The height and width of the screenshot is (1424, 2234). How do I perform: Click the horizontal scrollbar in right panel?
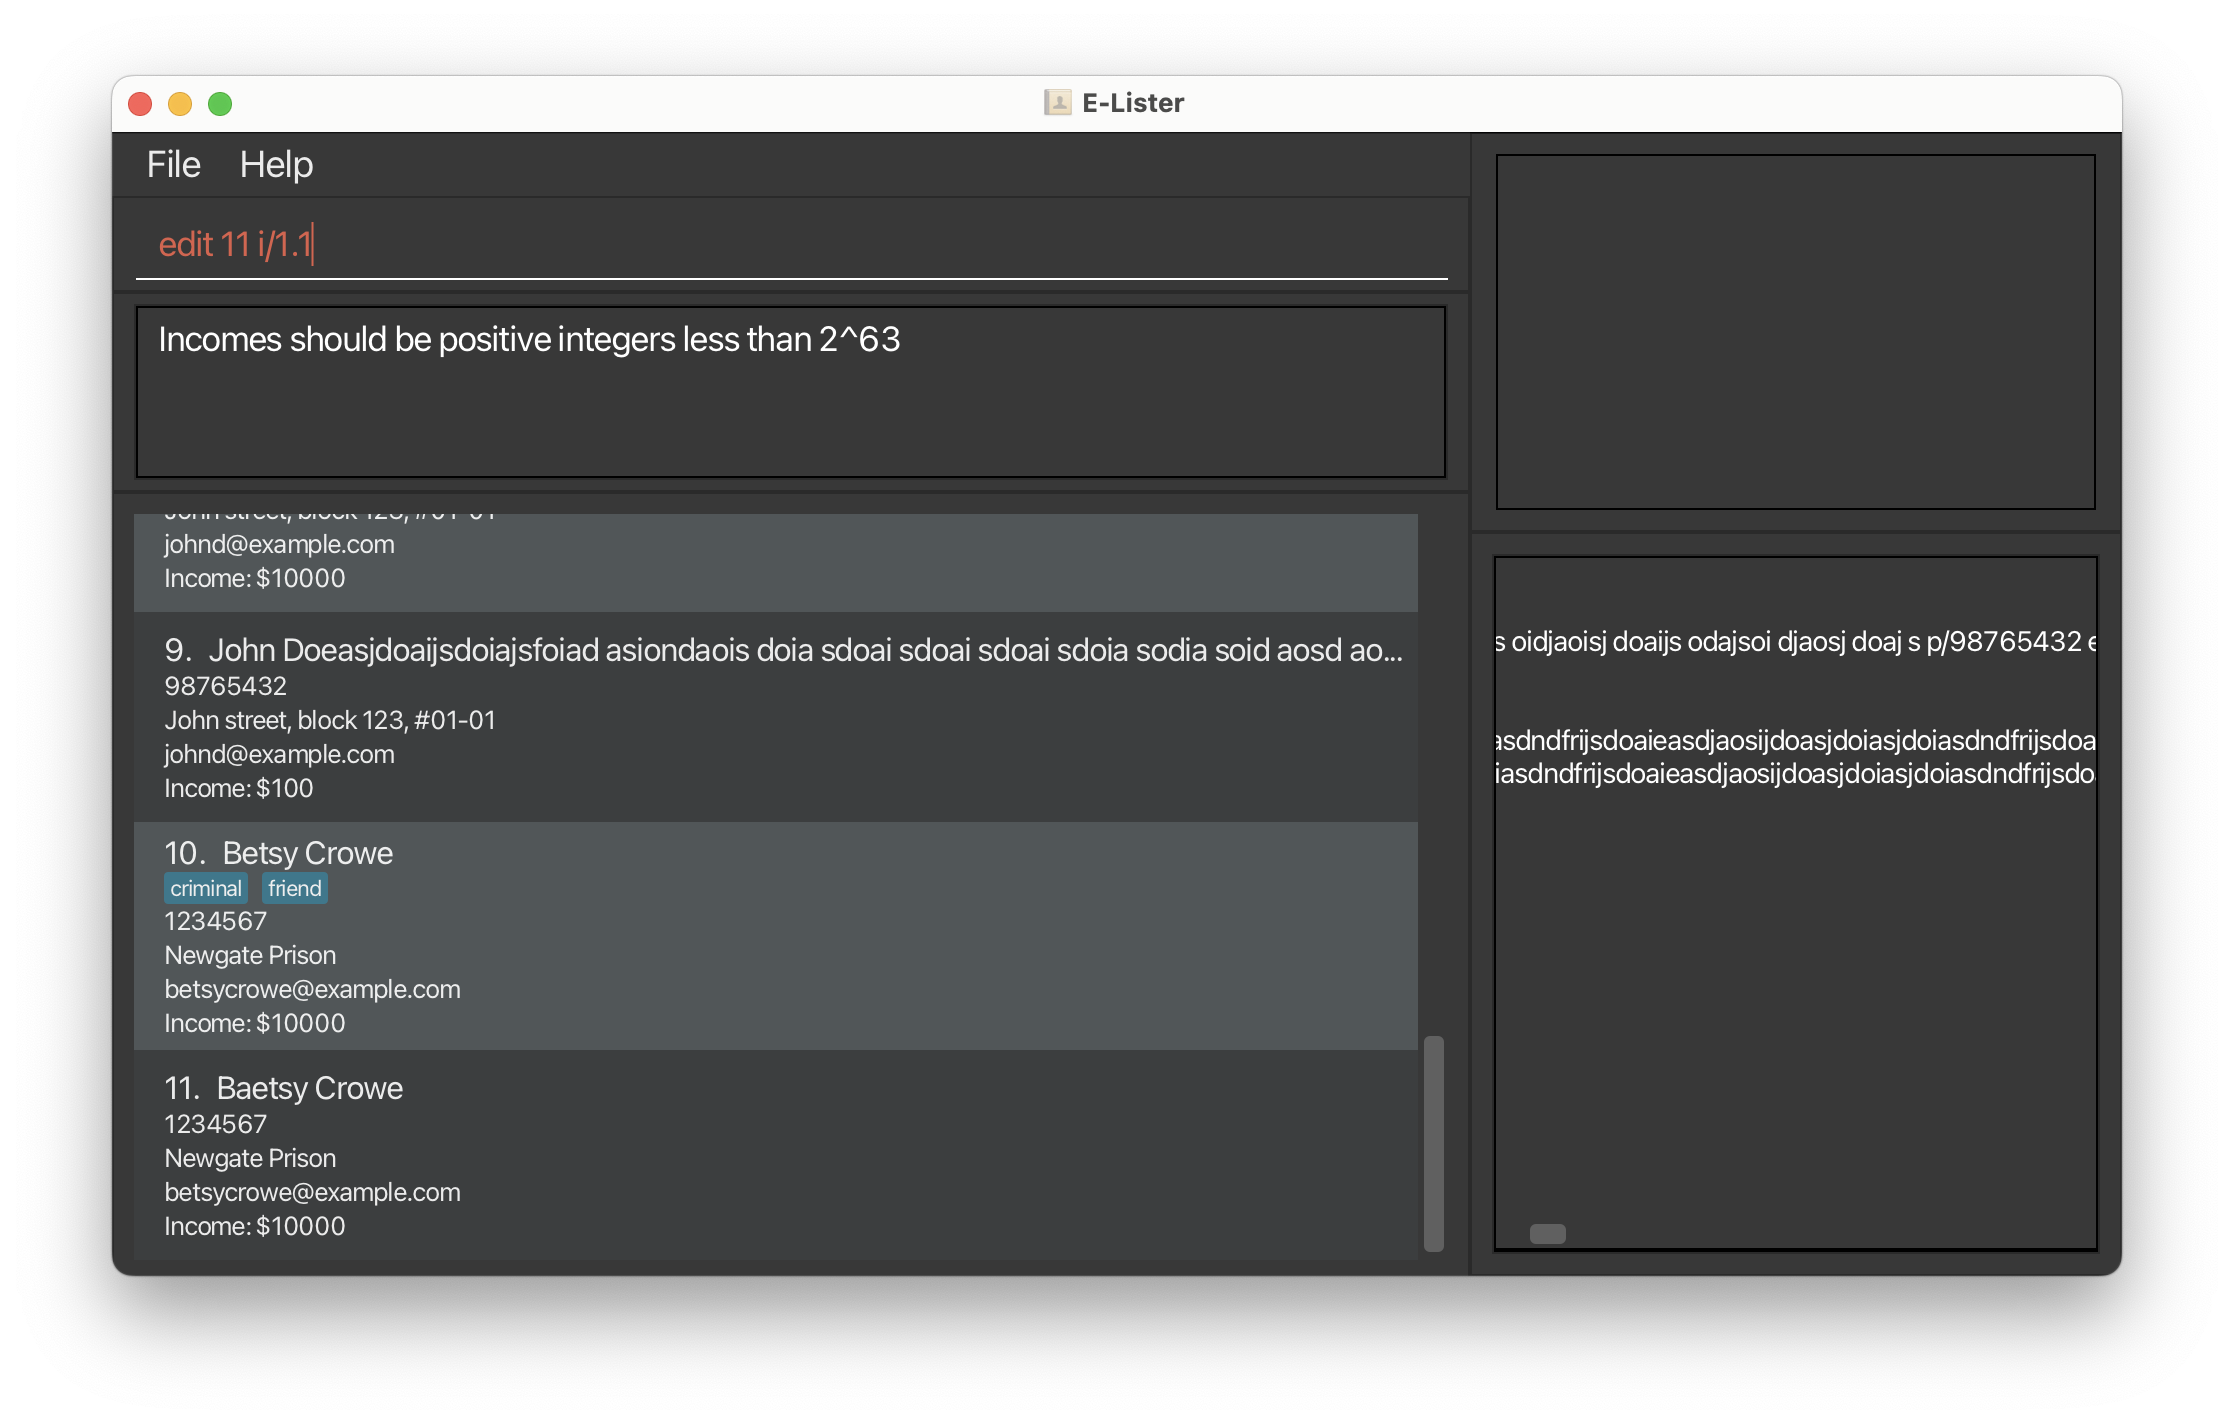1547,1233
